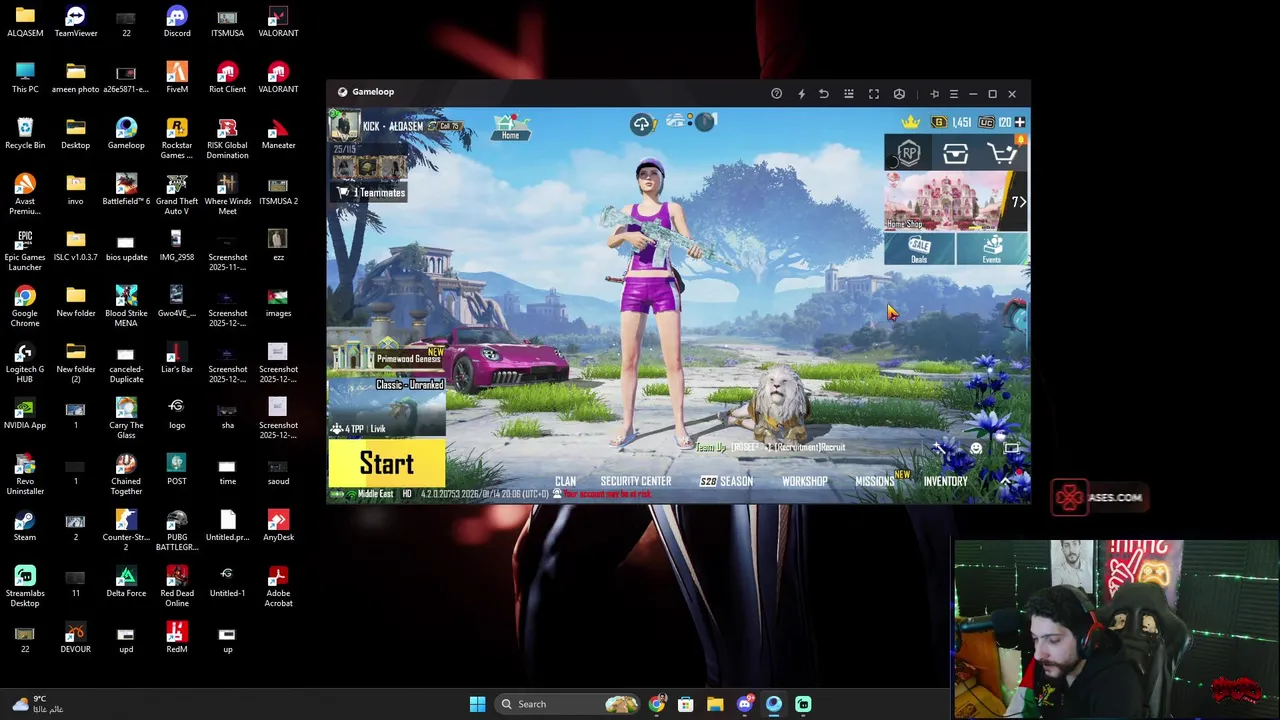The image size is (1280, 720).
Task: Open the Gameloop hamburger menu
Action: 953,94
